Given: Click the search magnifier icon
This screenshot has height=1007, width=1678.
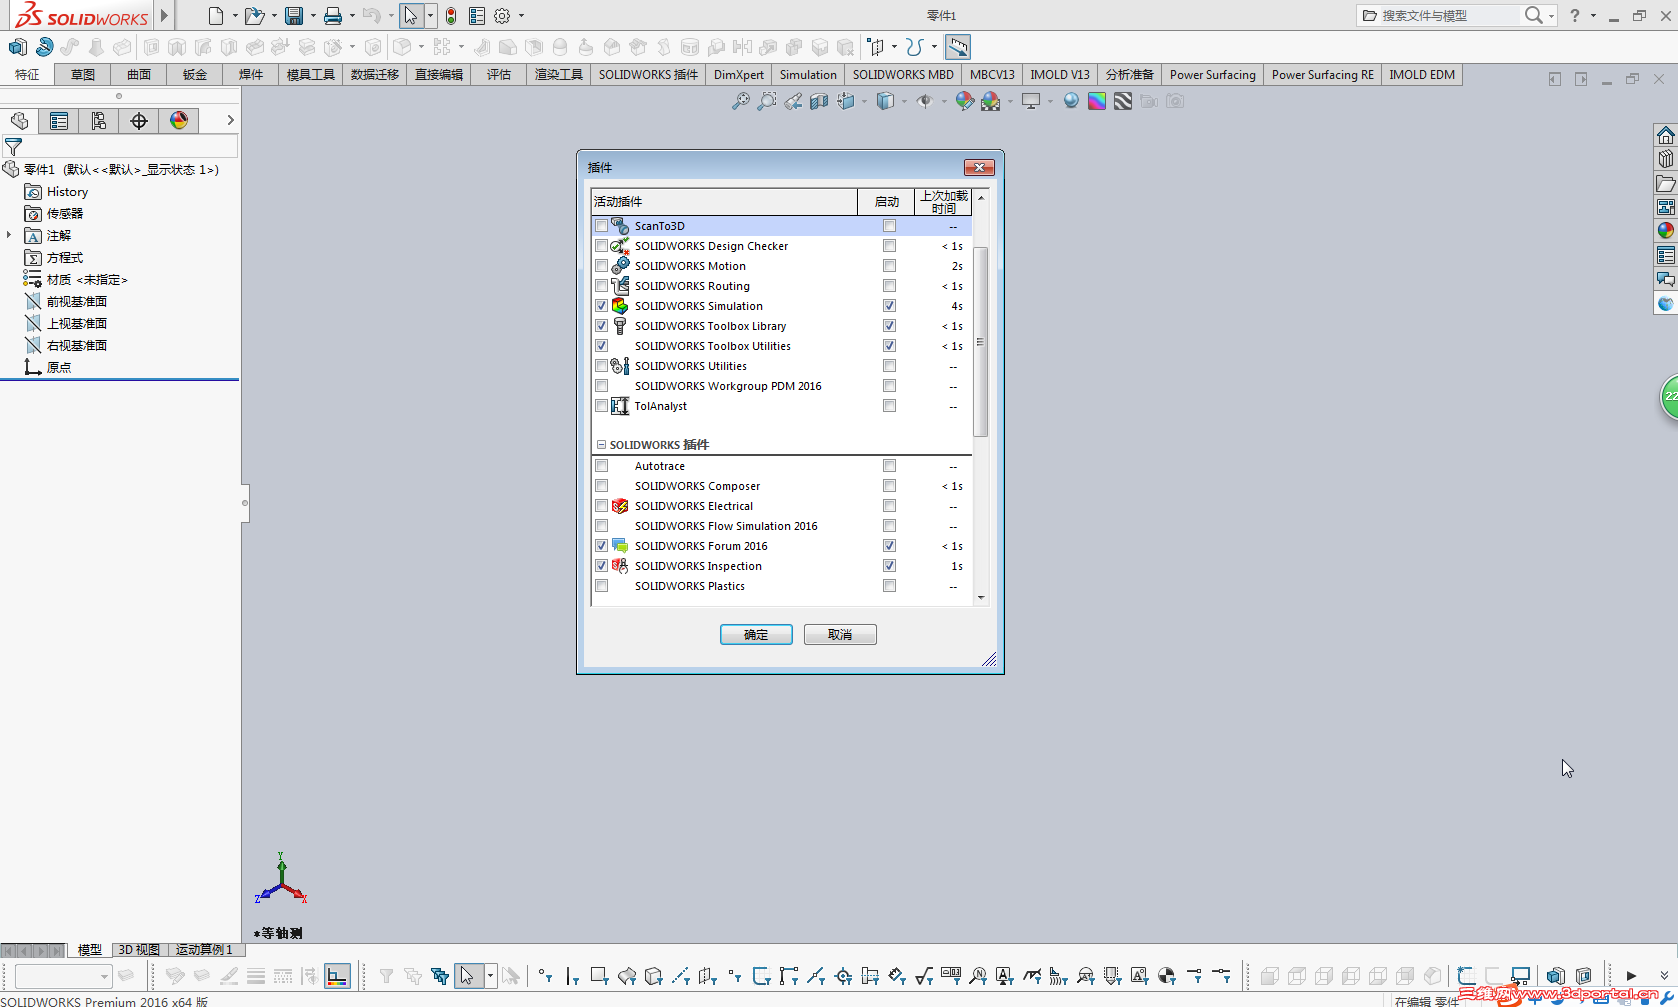Looking at the screenshot, I should [1533, 15].
